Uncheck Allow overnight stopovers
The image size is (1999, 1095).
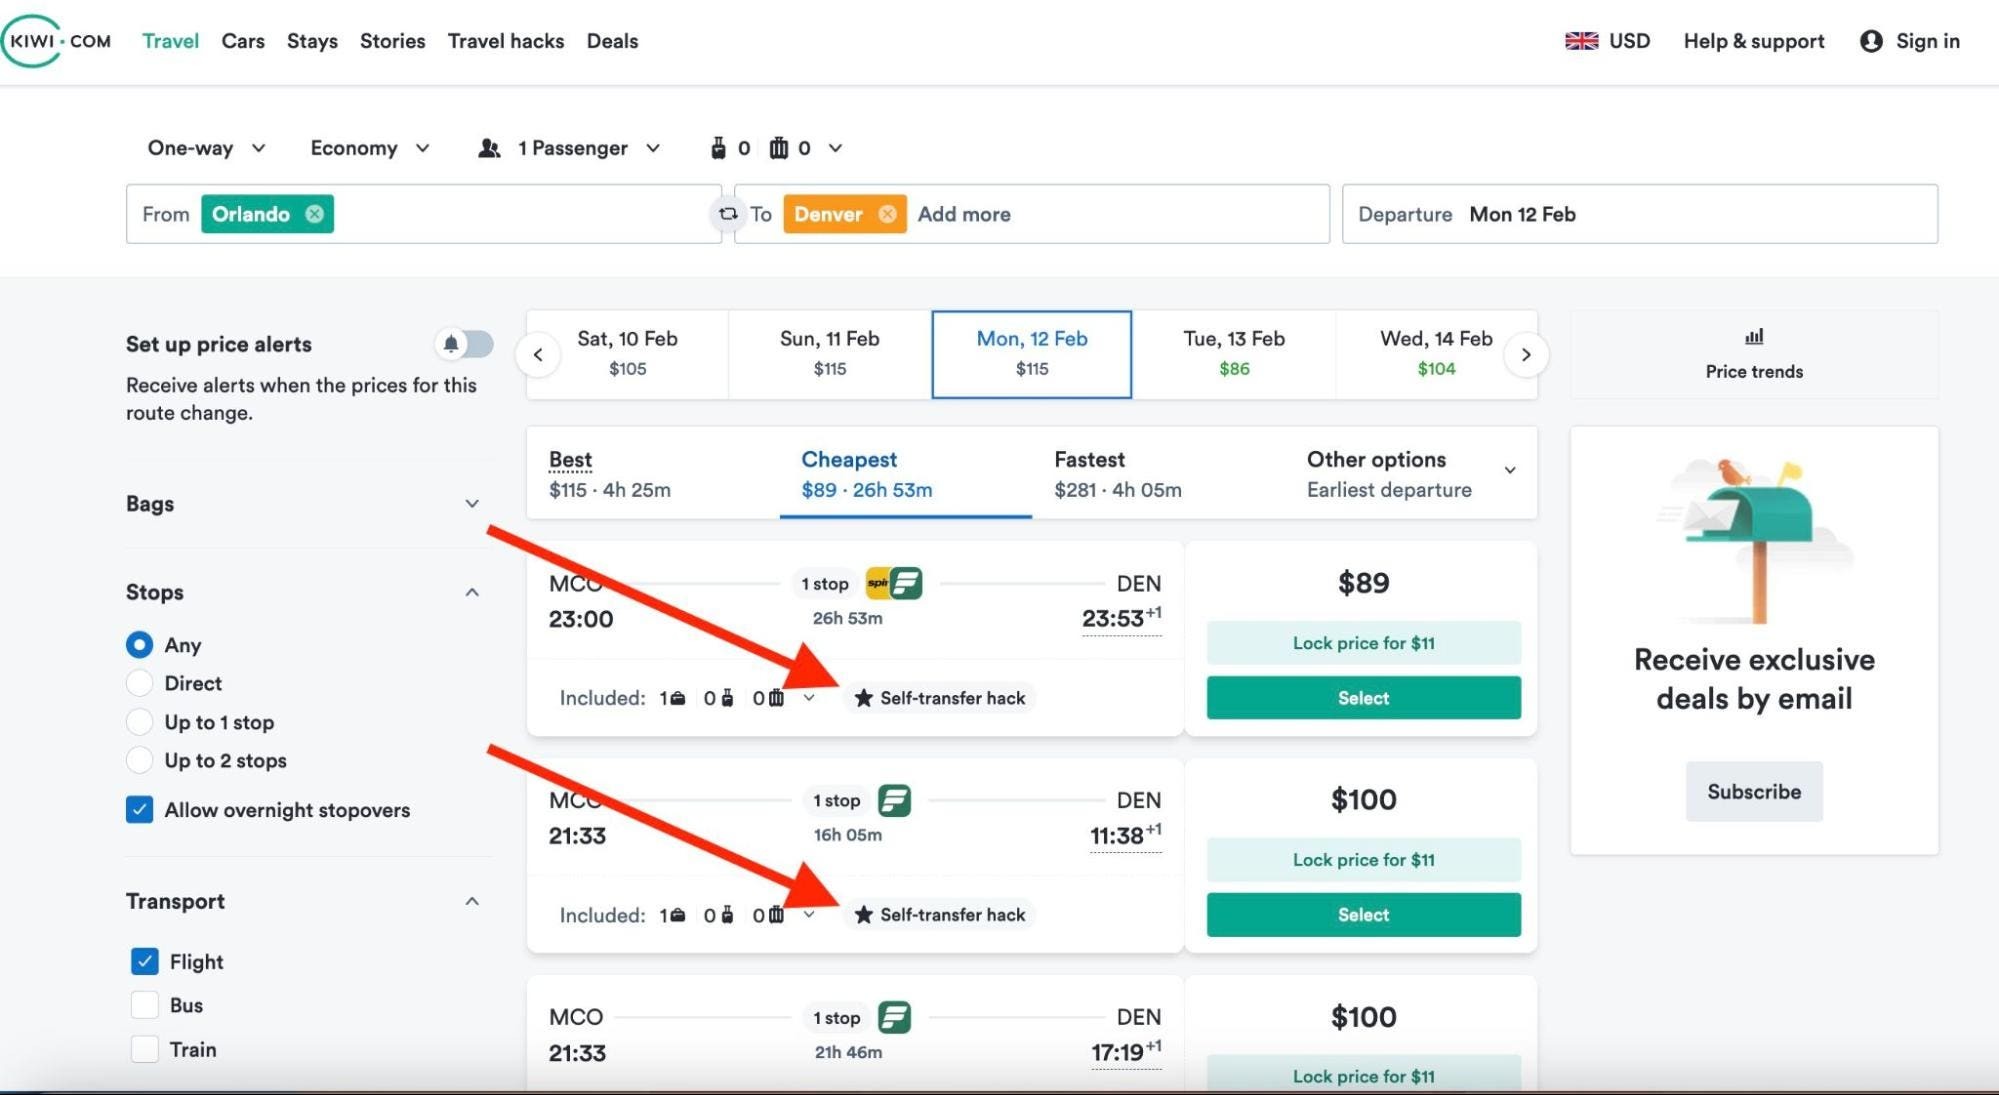click(140, 810)
